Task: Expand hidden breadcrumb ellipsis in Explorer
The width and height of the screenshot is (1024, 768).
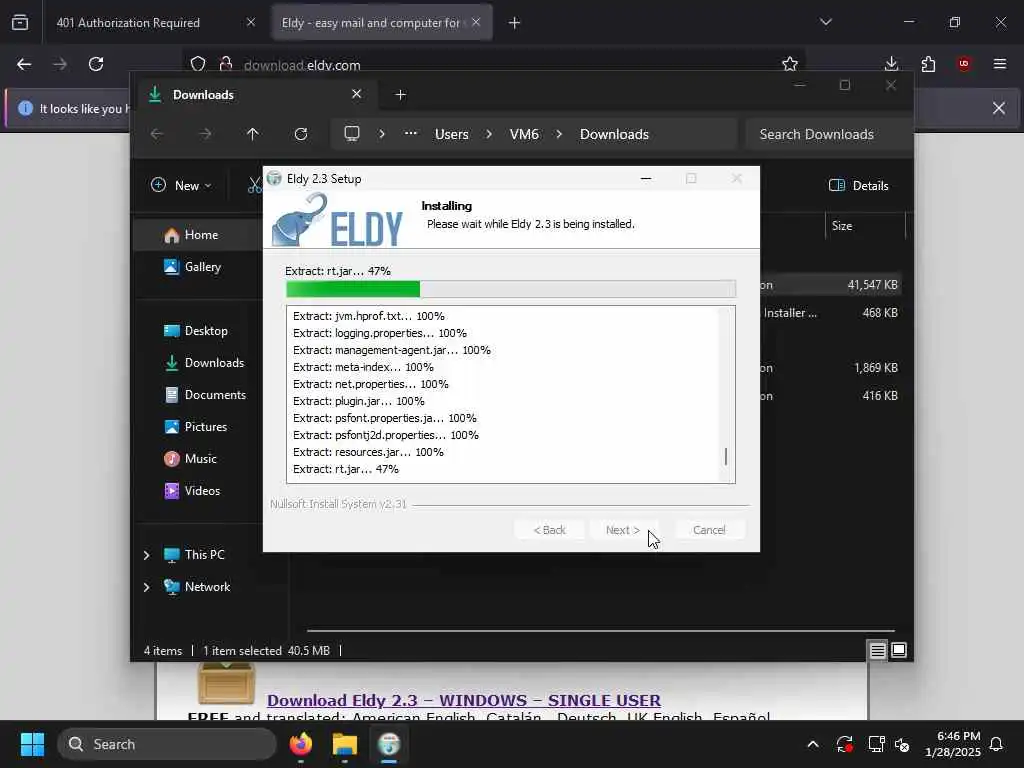Action: click(410, 133)
